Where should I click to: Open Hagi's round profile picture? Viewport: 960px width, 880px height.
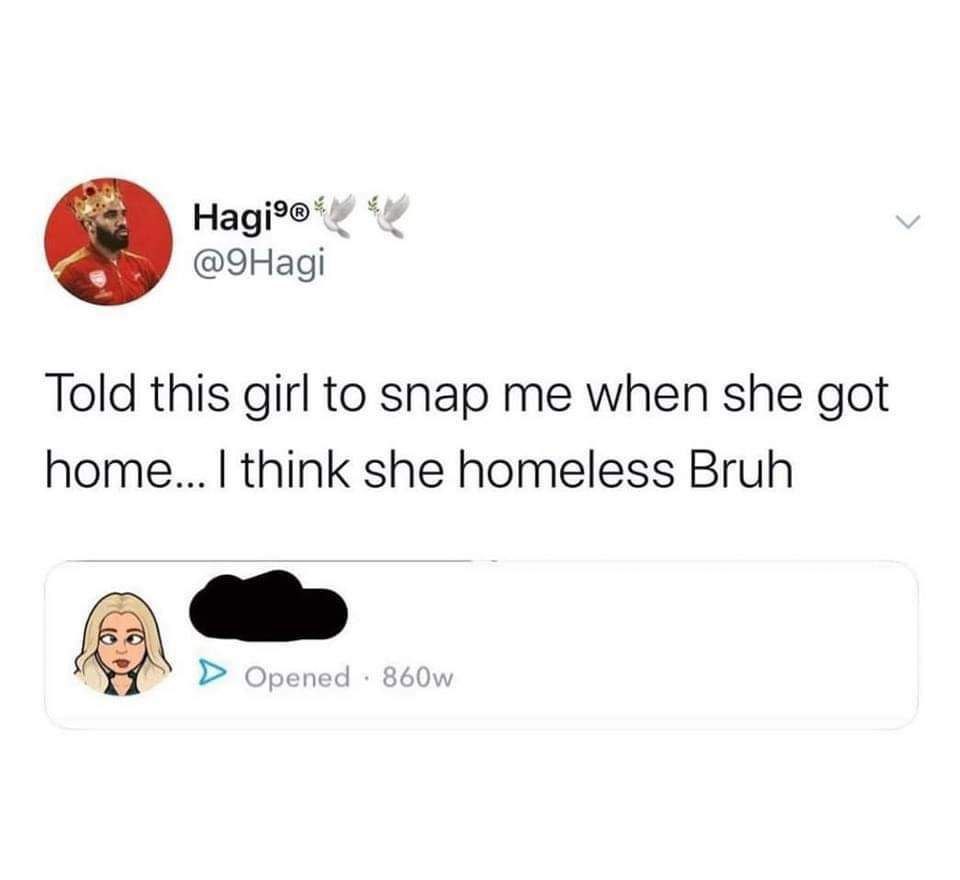(109, 242)
